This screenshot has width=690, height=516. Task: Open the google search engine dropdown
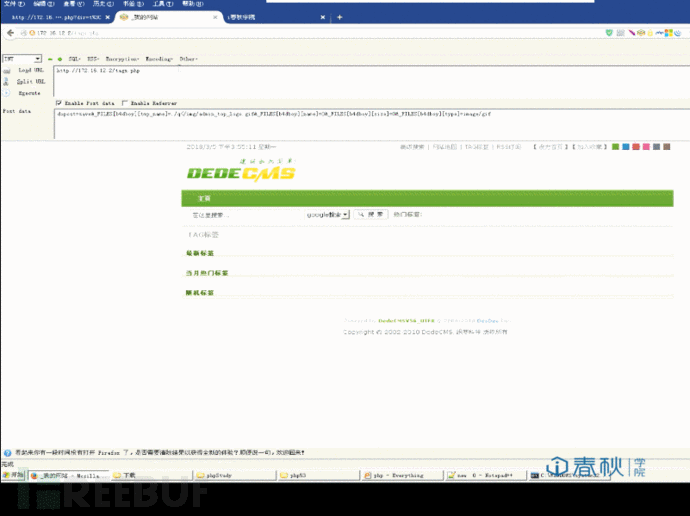pos(327,214)
